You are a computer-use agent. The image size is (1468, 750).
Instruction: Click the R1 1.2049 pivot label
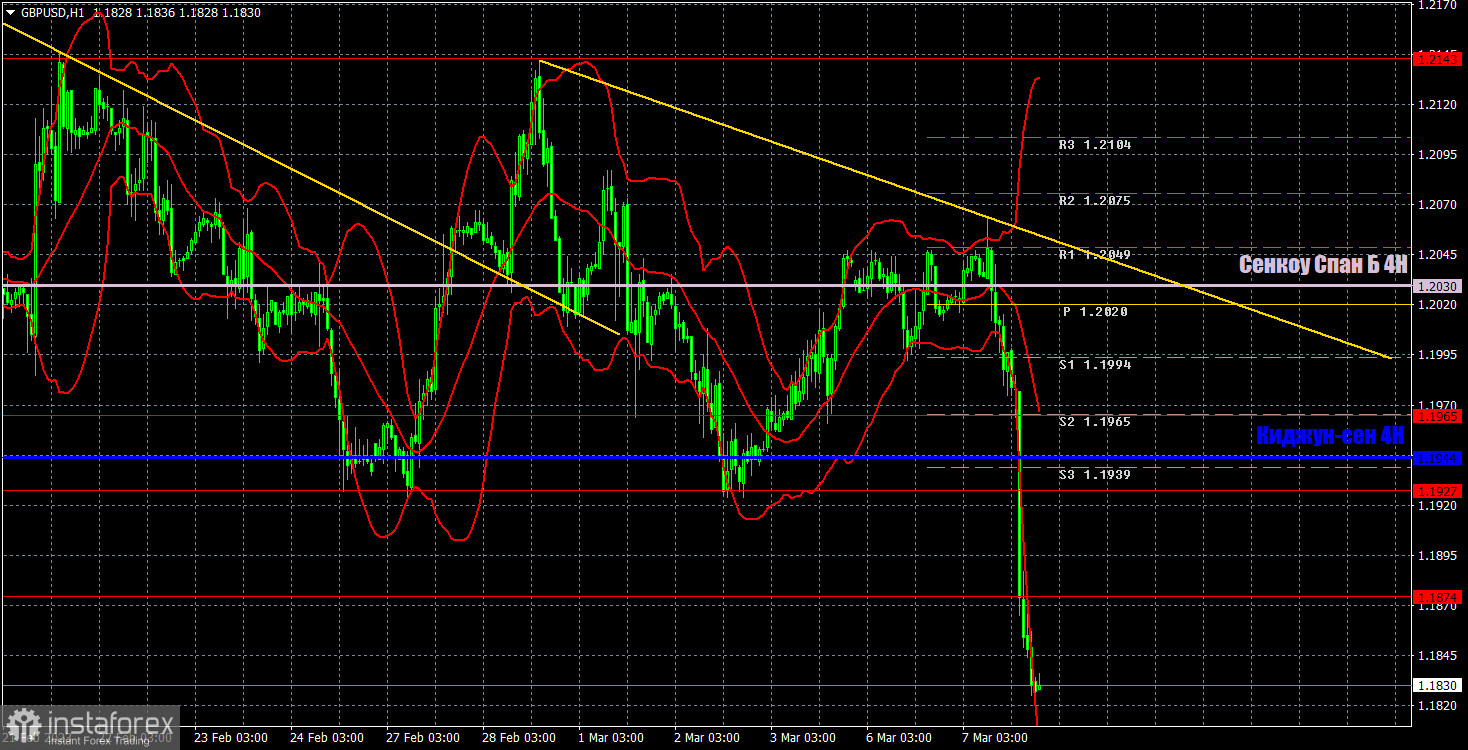[x=1095, y=255]
